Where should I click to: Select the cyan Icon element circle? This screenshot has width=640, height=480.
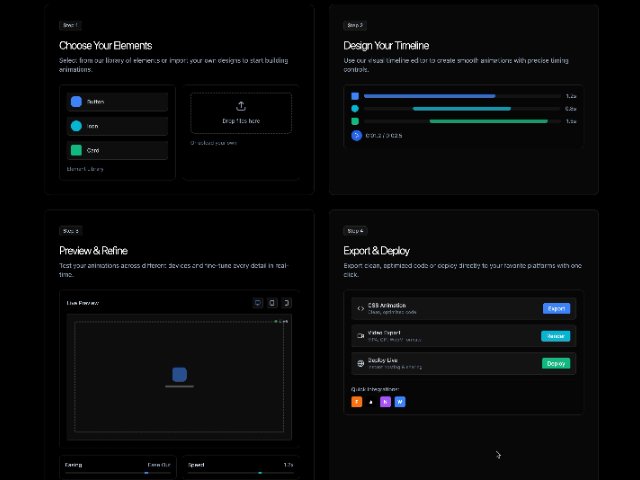[x=76, y=126]
